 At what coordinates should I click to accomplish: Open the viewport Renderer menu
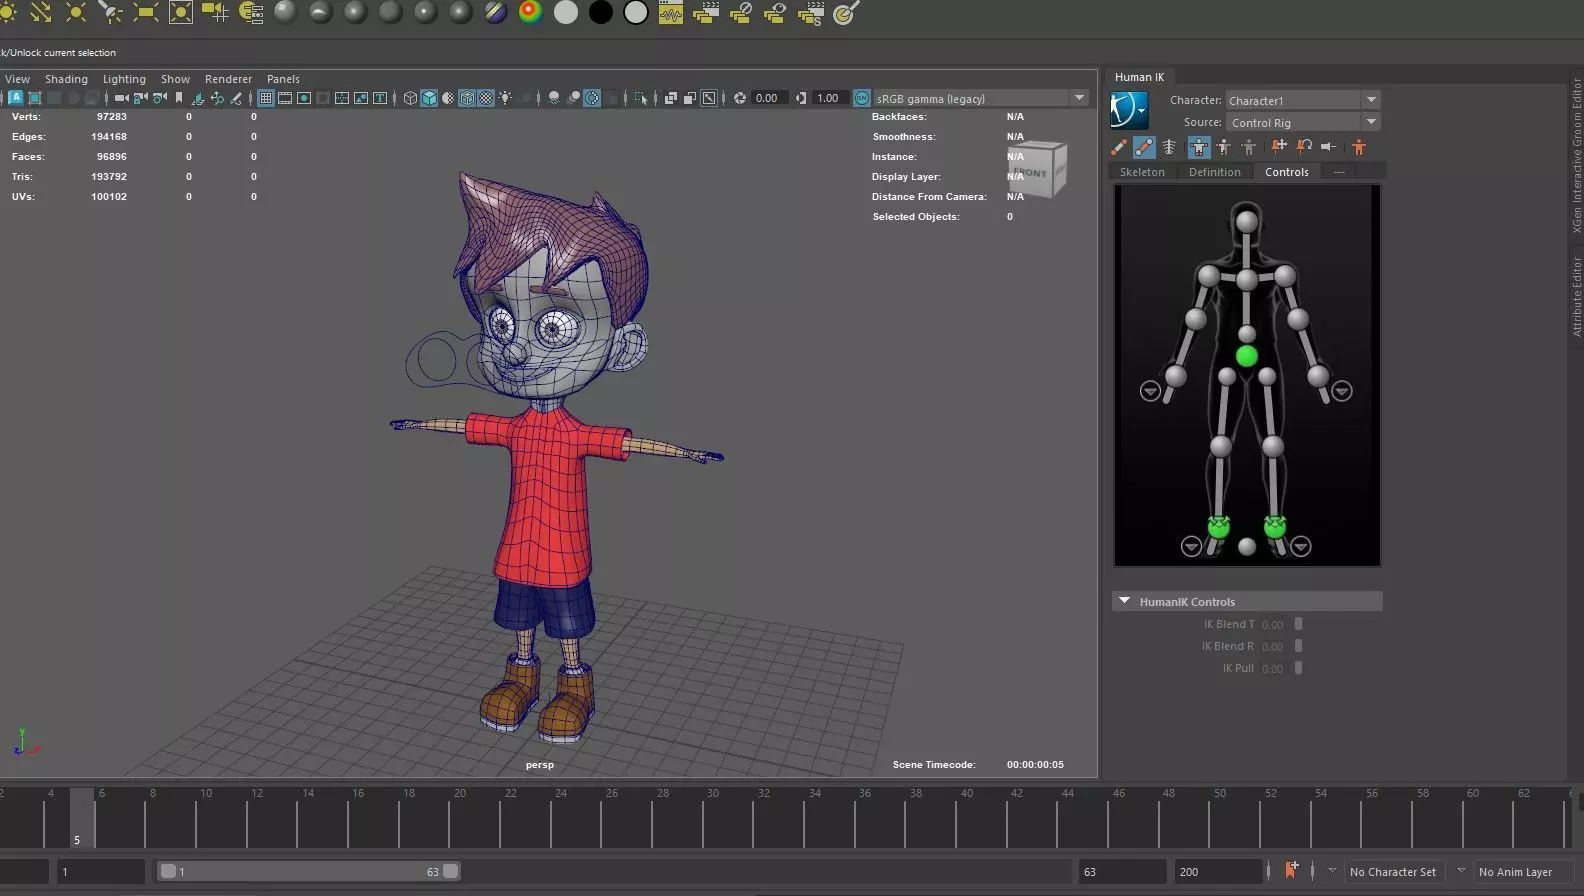(x=228, y=79)
